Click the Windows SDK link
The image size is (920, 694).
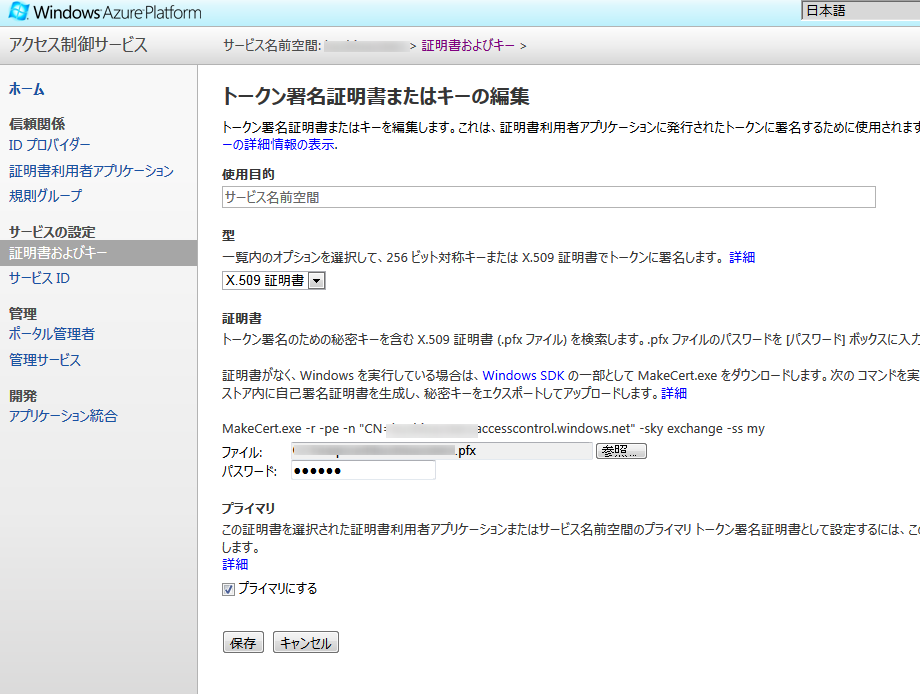523,375
